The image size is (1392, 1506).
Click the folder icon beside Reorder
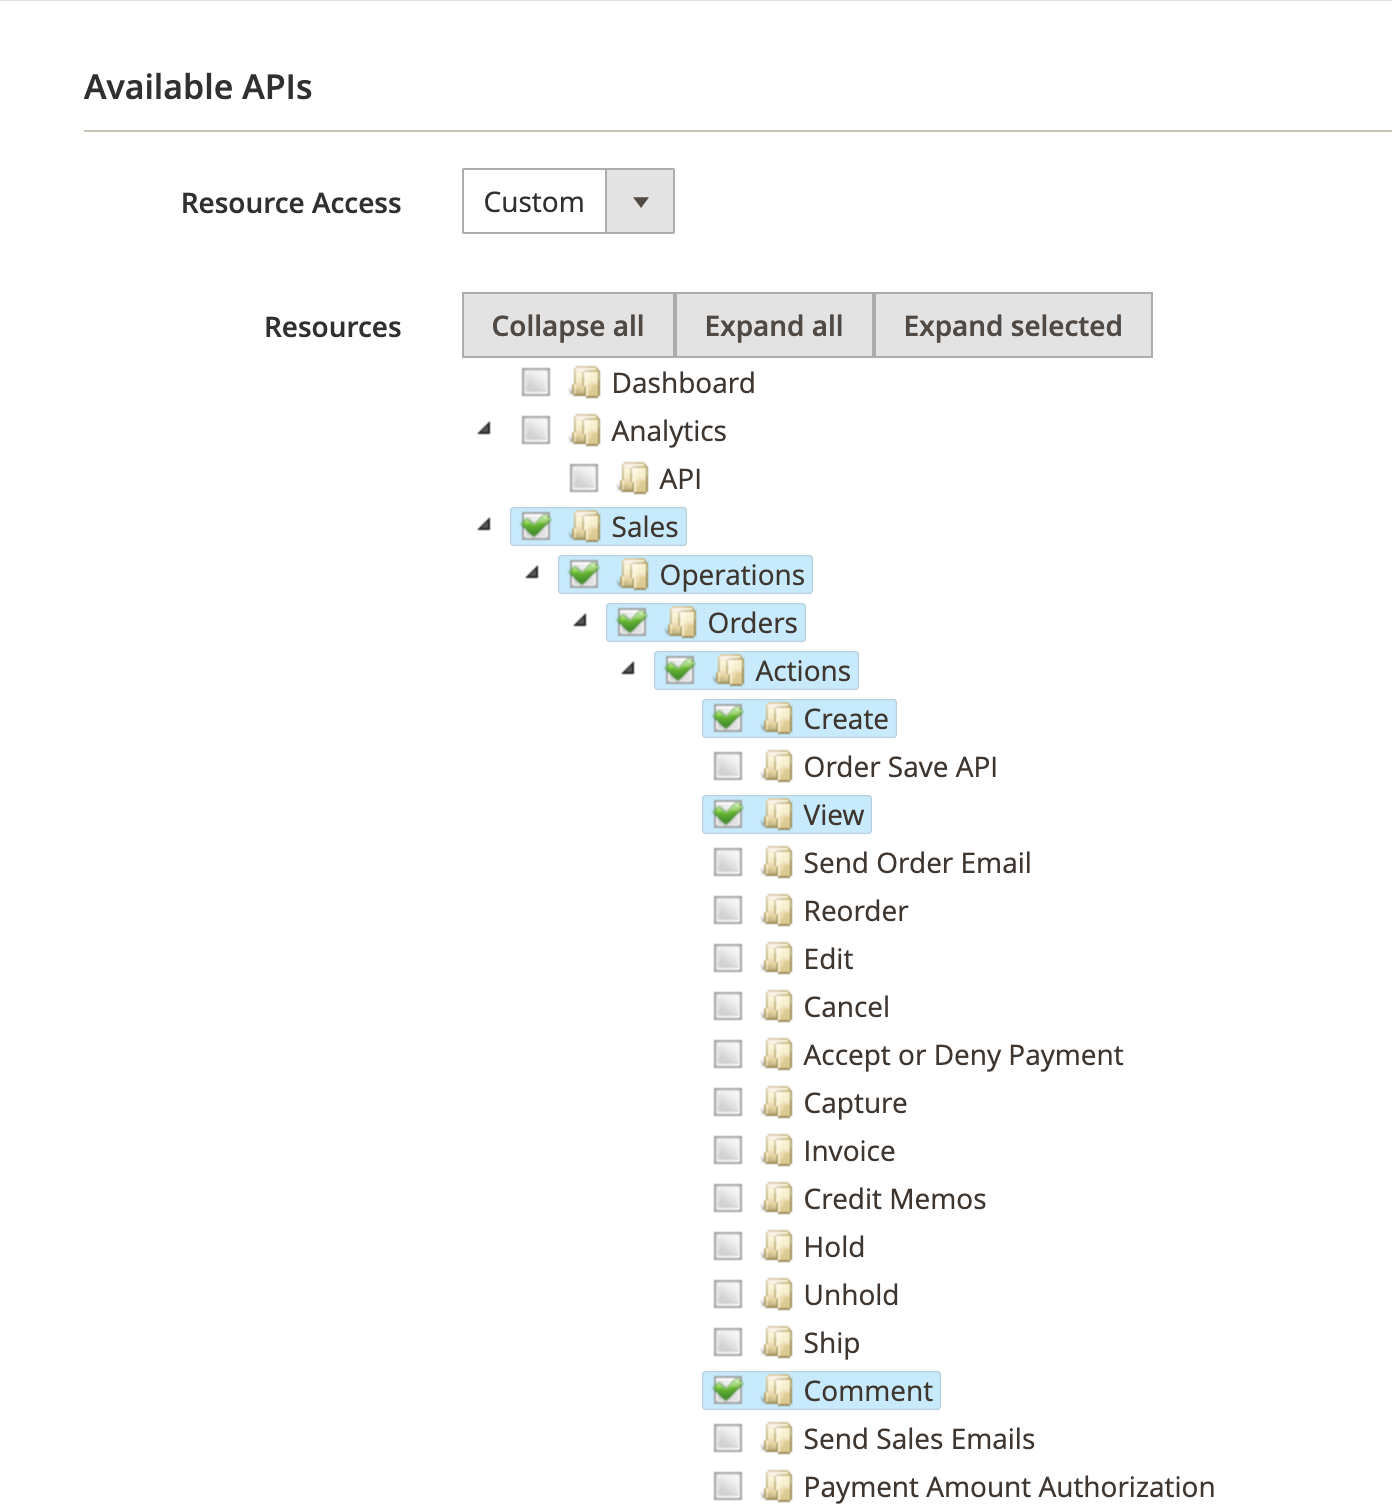point(777,910)
